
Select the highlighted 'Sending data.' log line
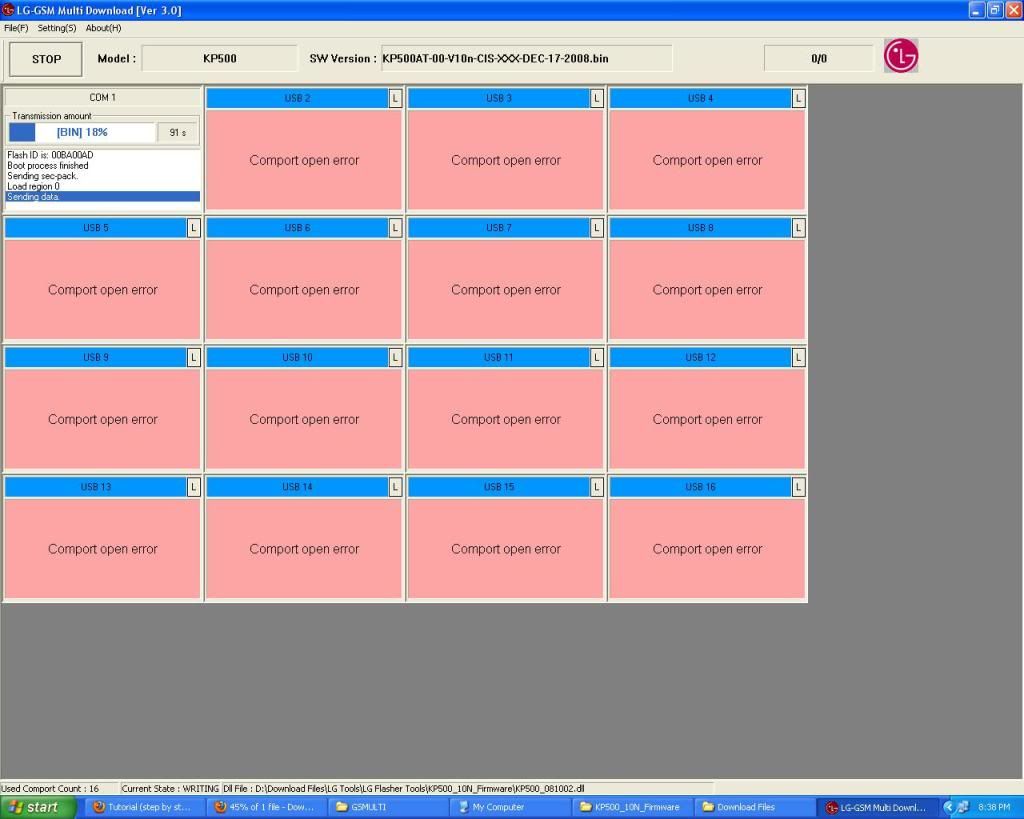pos(103,197)
